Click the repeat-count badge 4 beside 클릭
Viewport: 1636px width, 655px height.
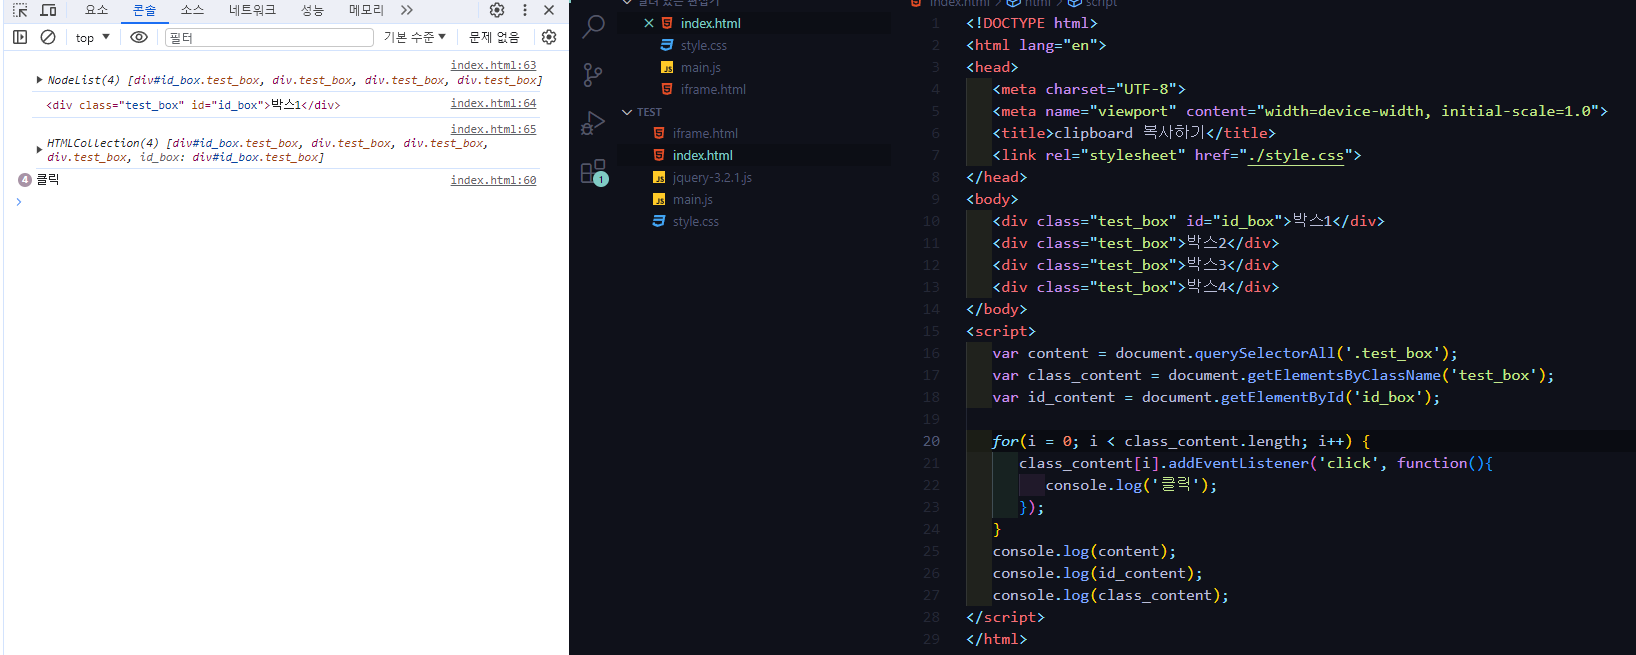click(25, 180)
